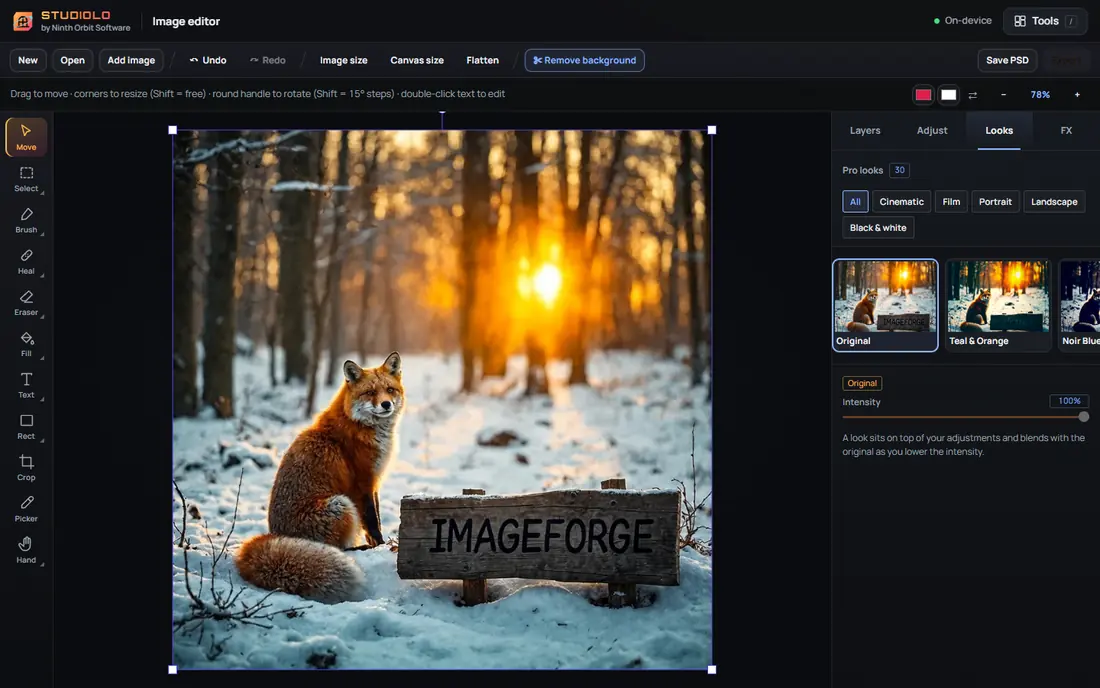Image resolution: width=1100 pixels, height=688 pixels.
Task: Click the Open button
Action: pos(72,60)
